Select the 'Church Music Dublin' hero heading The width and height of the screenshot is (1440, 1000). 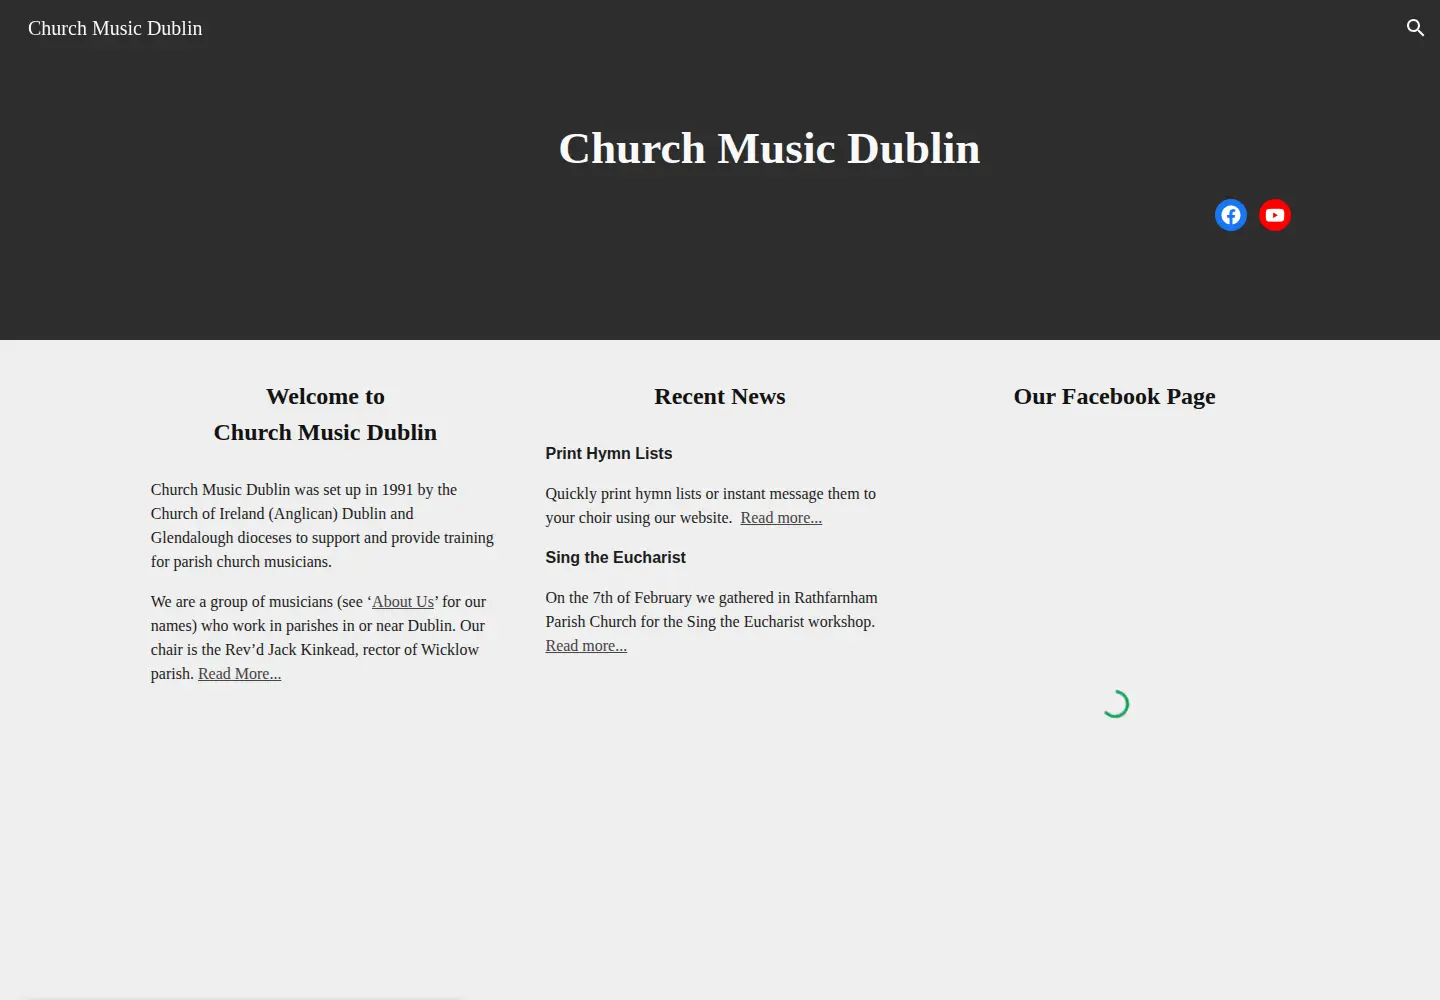pyautogui.click(x=769, y=148)
